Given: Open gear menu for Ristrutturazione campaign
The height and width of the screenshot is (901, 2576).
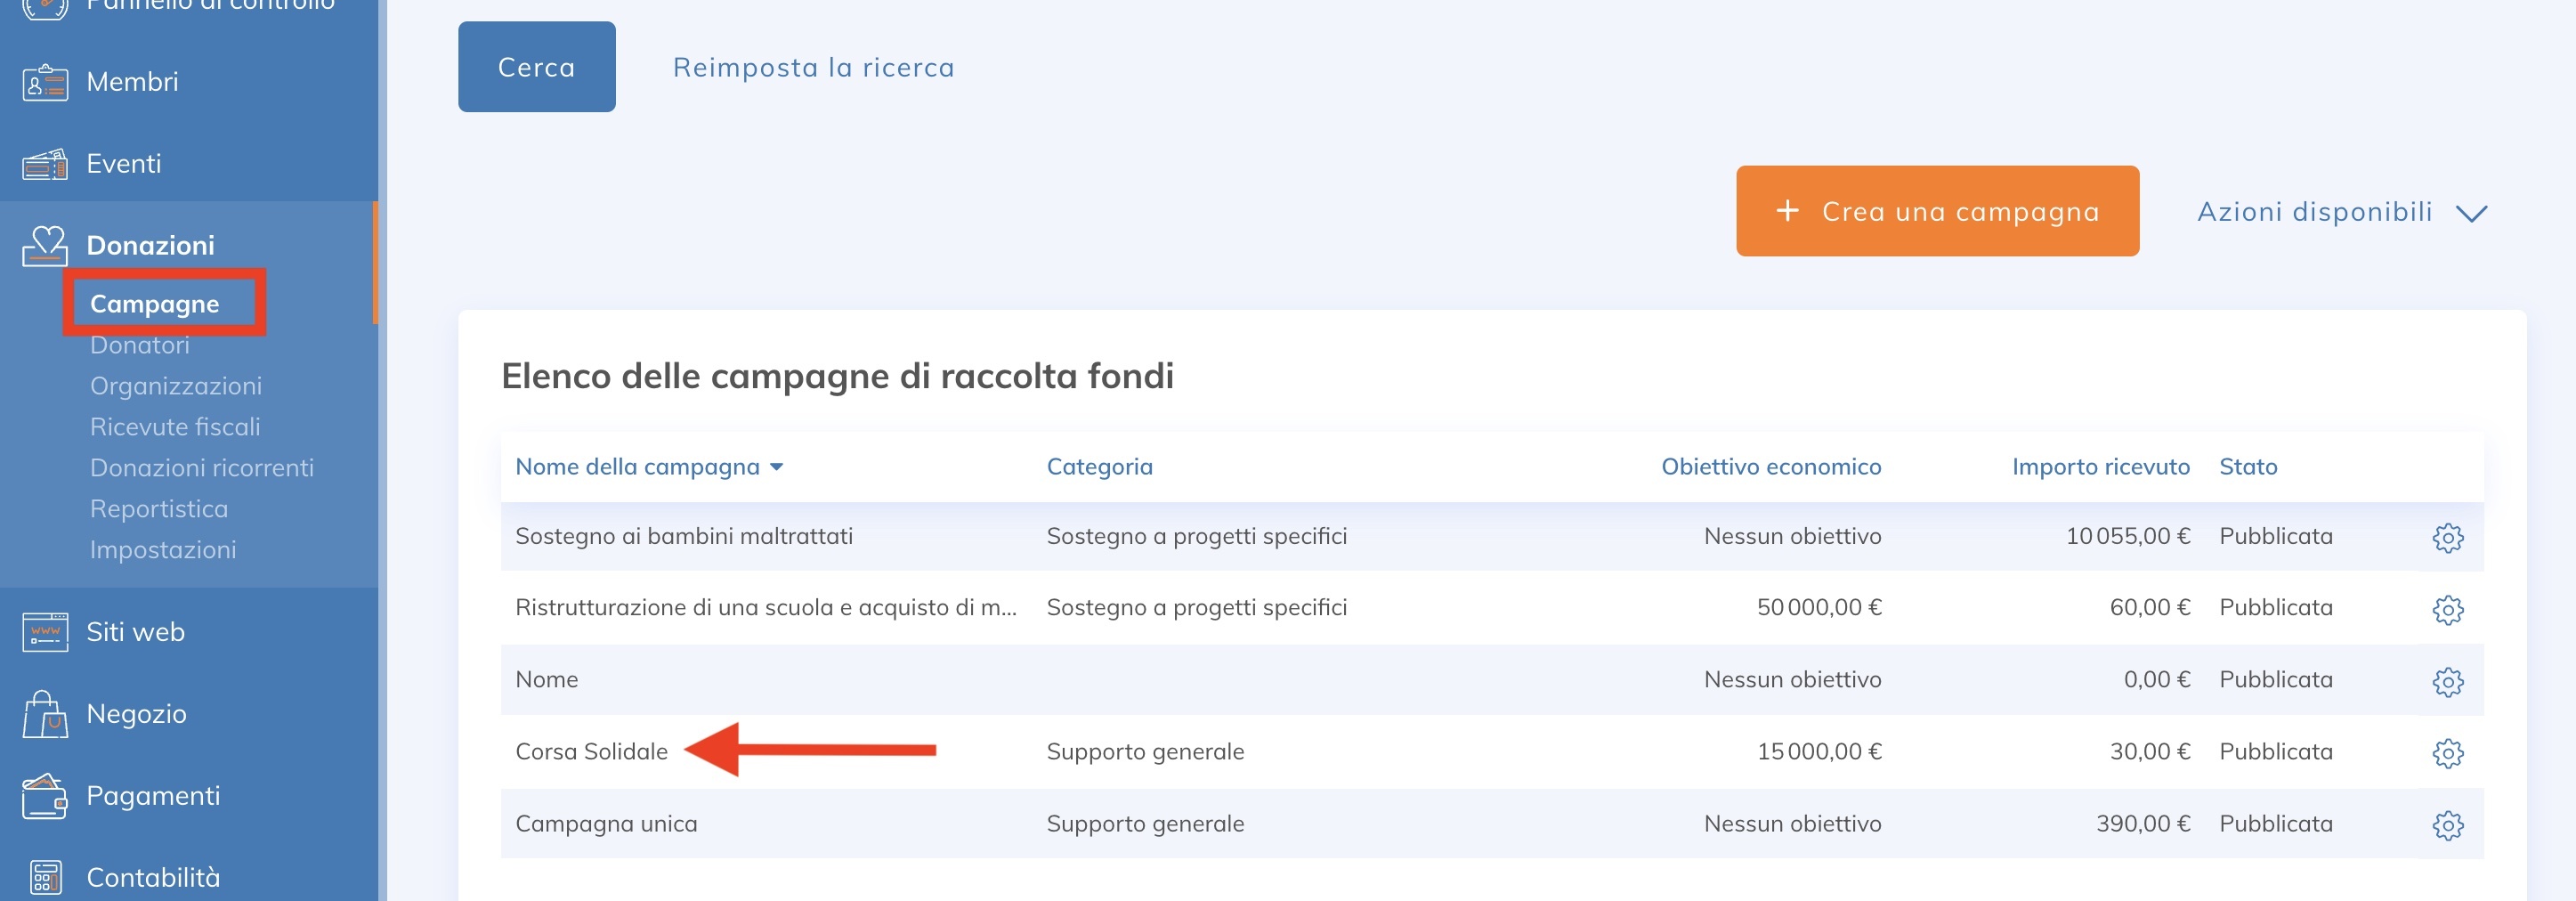Looking at the screenshot, I should (x=2449, y=608).
